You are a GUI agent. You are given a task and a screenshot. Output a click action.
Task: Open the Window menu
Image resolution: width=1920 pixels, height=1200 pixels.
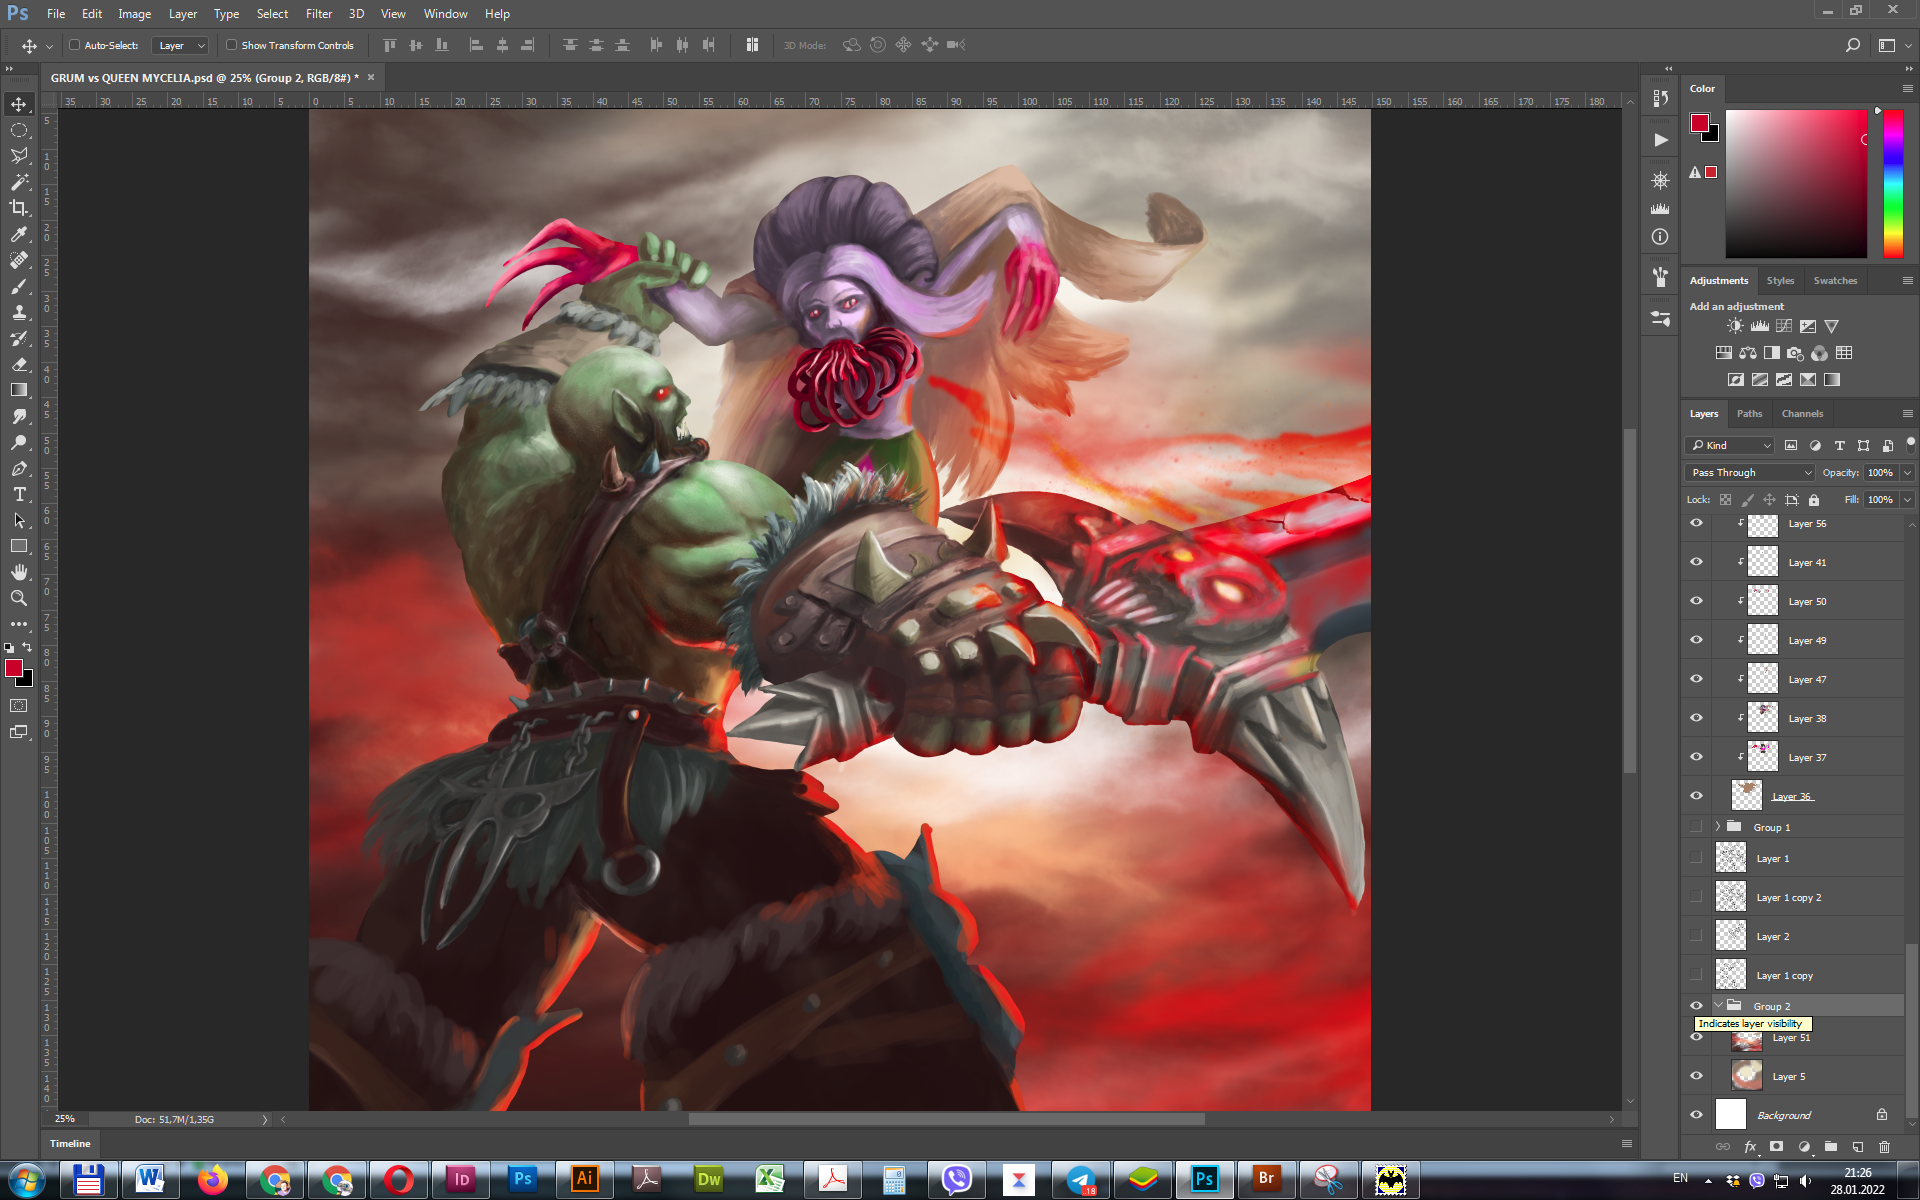tap(445, 14)
